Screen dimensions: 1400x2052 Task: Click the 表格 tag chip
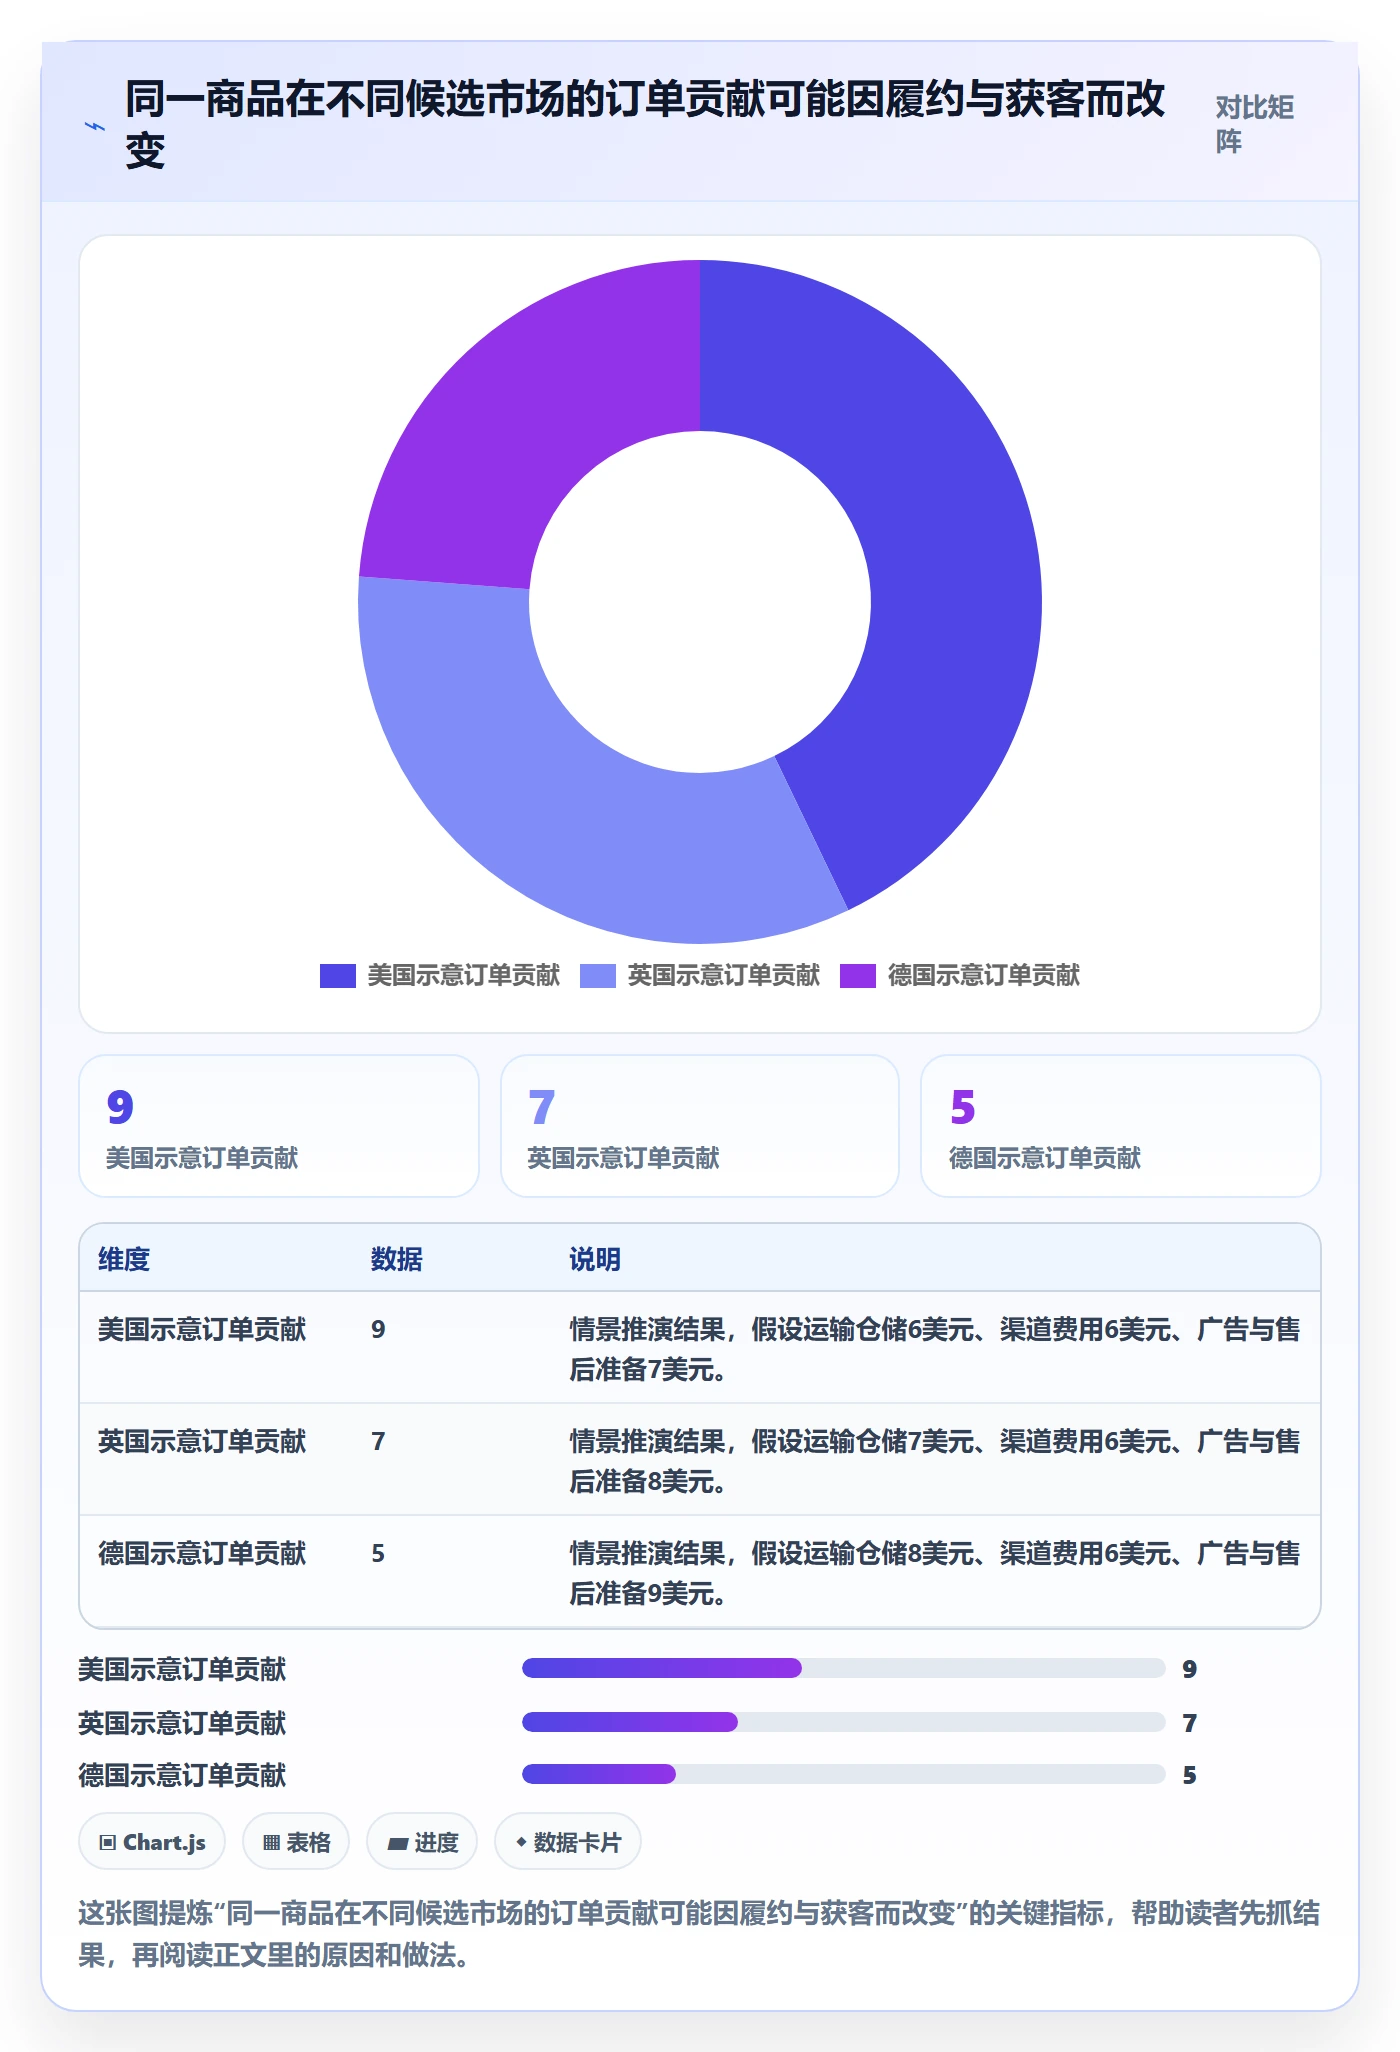pyautogui.click(x=296, y=1841)
